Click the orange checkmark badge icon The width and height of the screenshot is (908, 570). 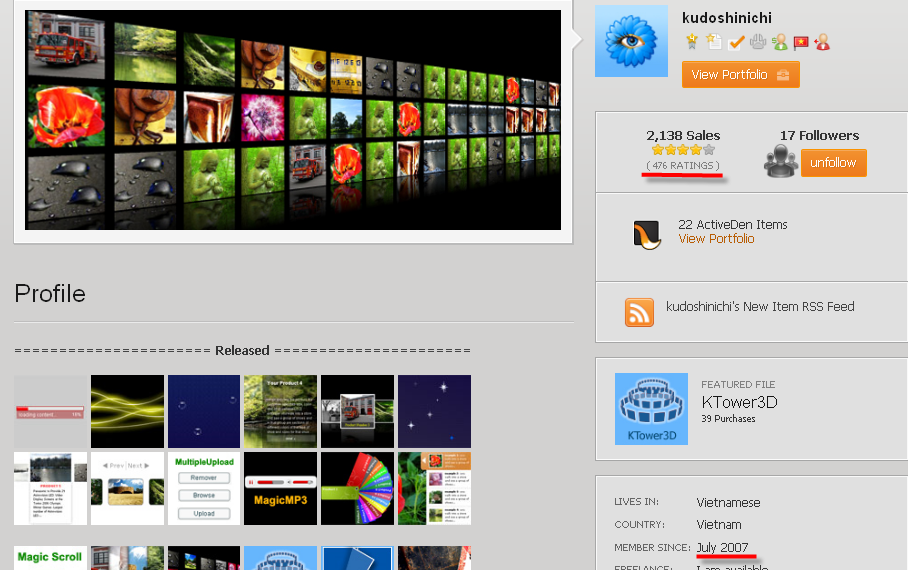click(736, 42)
